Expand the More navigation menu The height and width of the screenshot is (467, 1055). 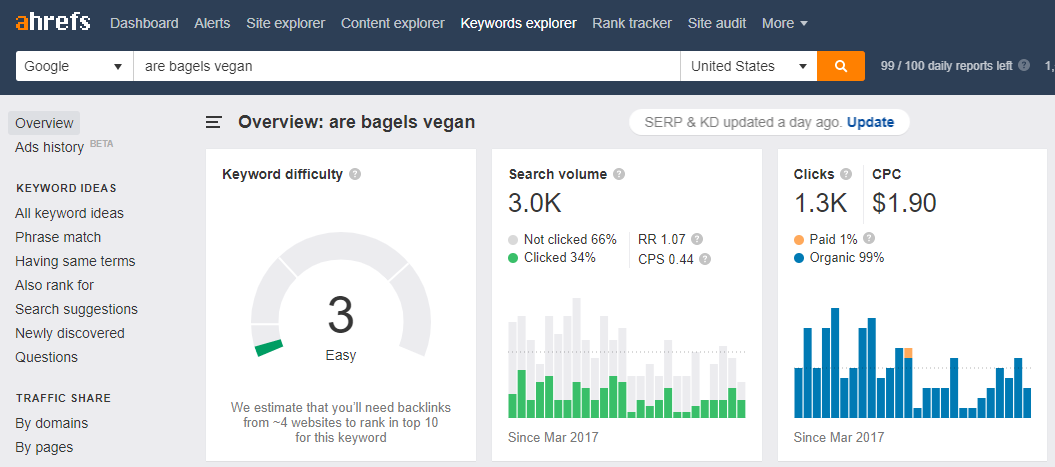click(785, 23)
